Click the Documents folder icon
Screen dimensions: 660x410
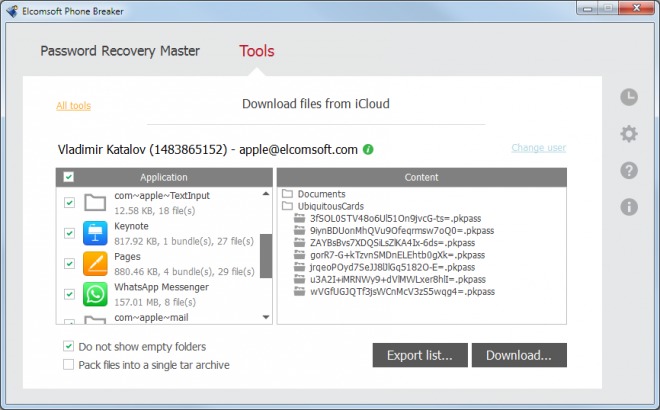(x=287, y=194)
